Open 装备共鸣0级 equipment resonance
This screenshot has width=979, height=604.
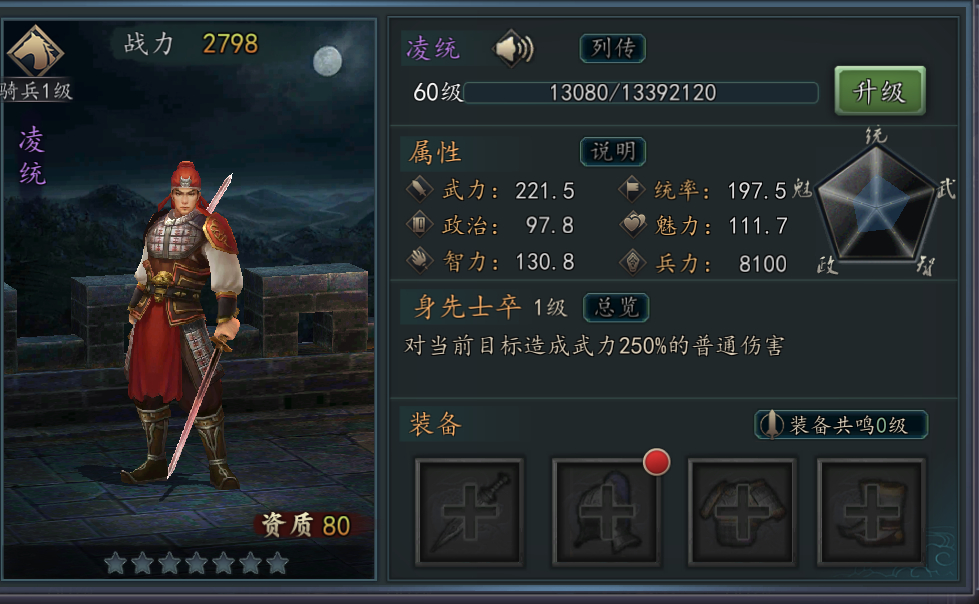841,425
